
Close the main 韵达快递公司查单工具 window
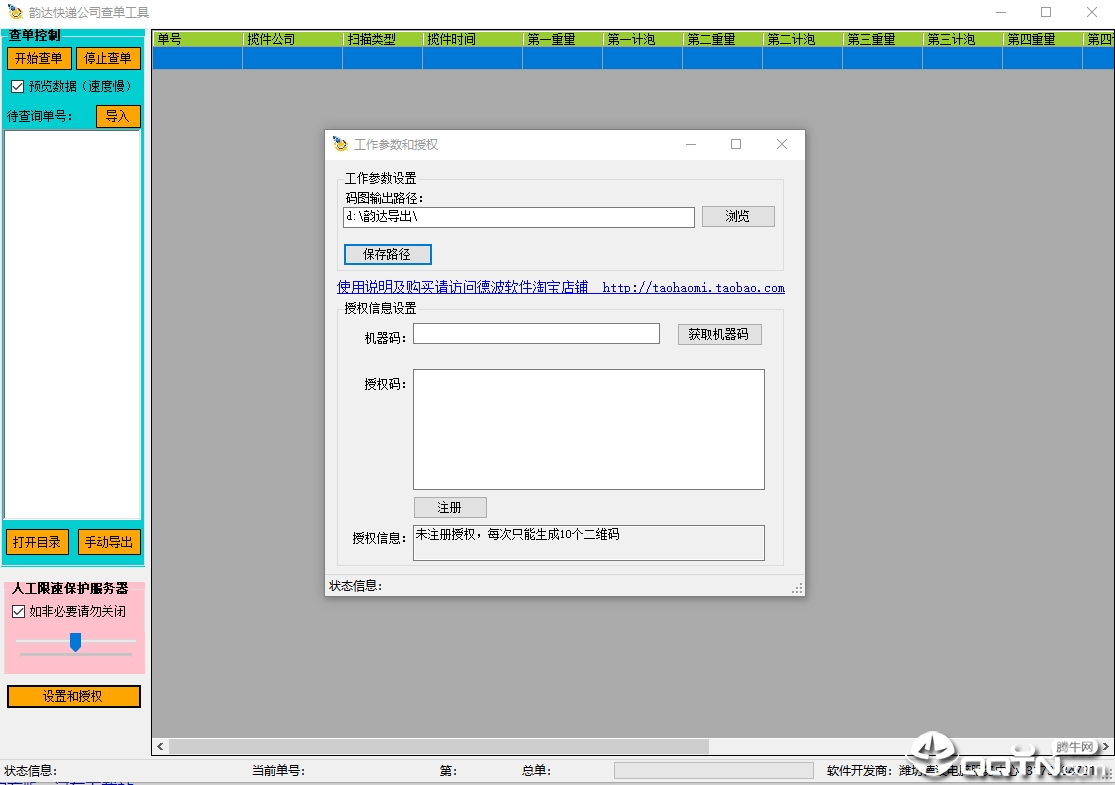(1092, 12)
